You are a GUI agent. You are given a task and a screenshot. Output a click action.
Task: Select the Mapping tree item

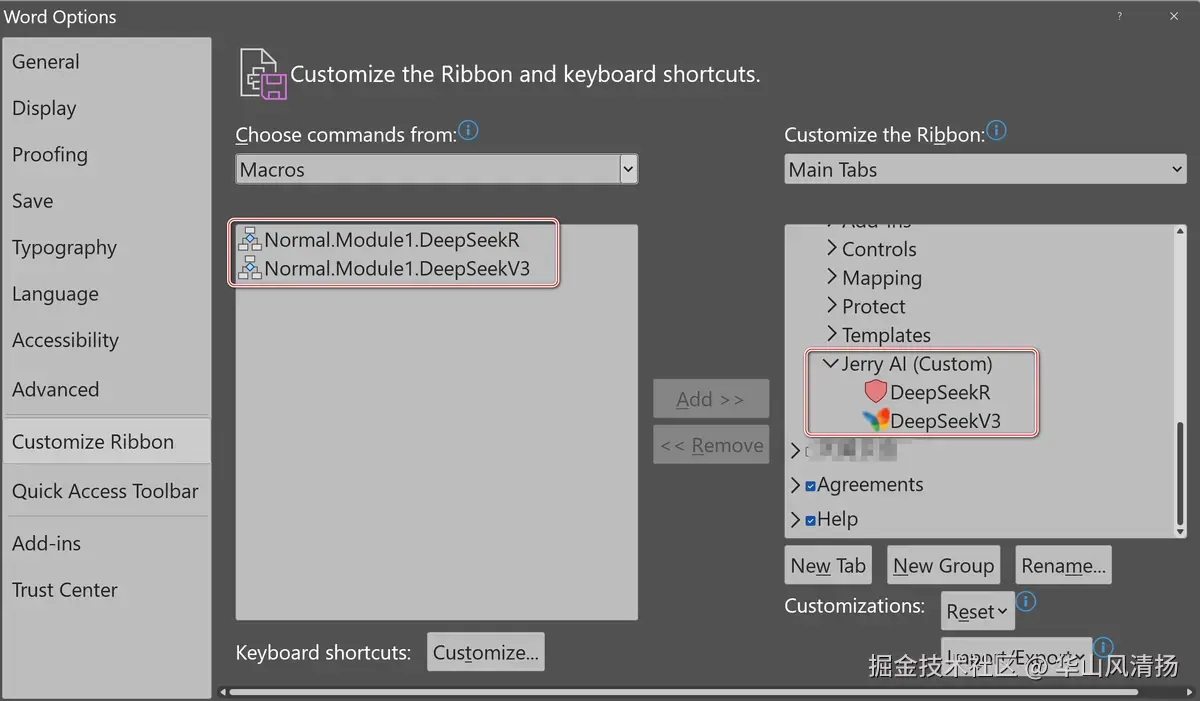coord(881,278)
